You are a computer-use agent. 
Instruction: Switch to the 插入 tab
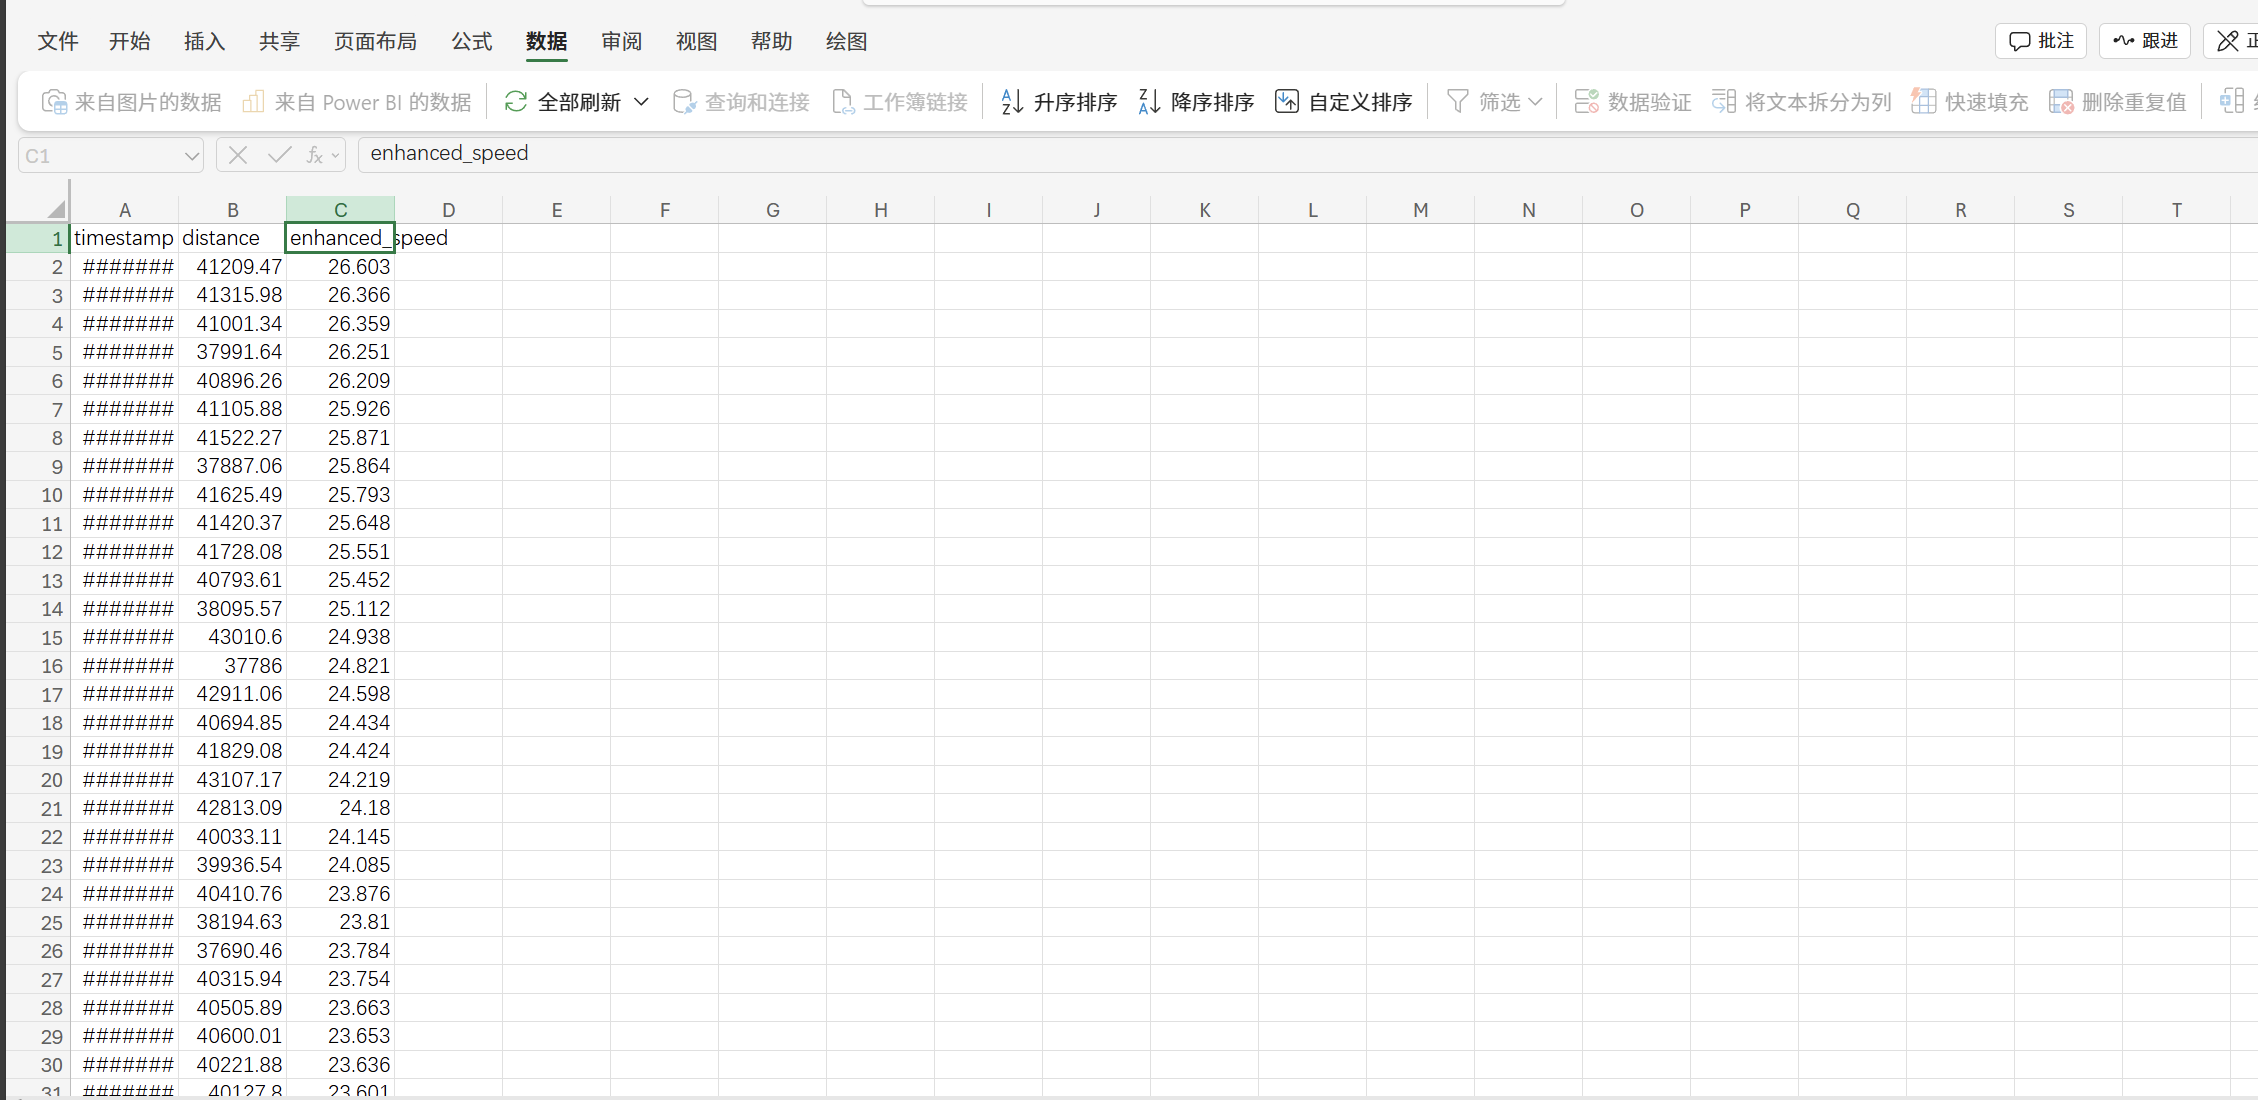point(205,41)
